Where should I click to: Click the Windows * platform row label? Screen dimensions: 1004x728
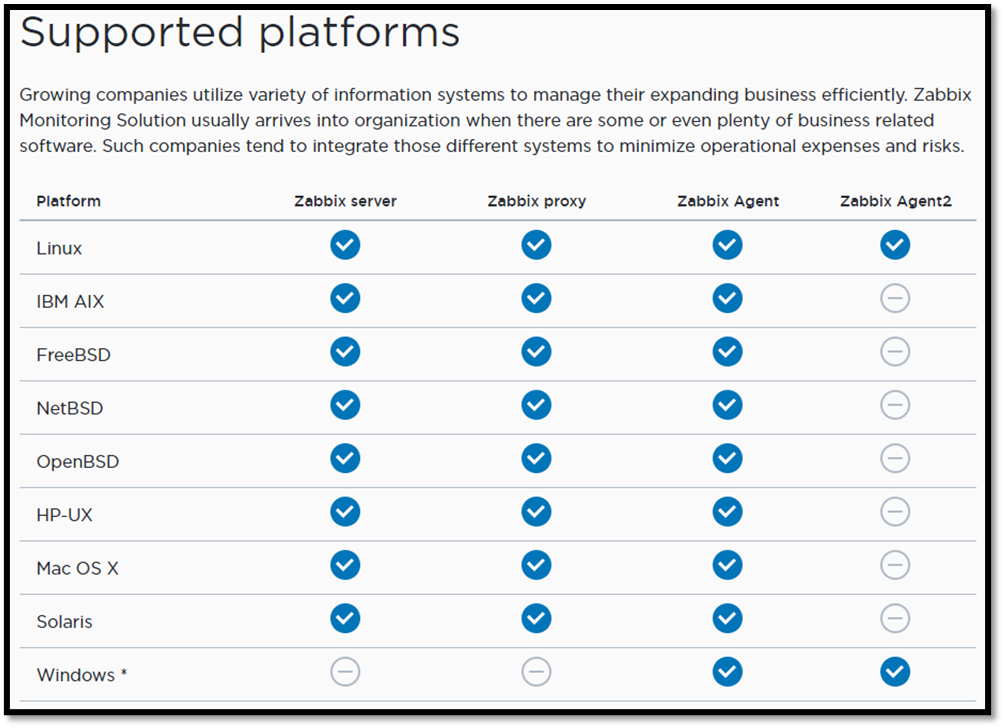[82, 675]
